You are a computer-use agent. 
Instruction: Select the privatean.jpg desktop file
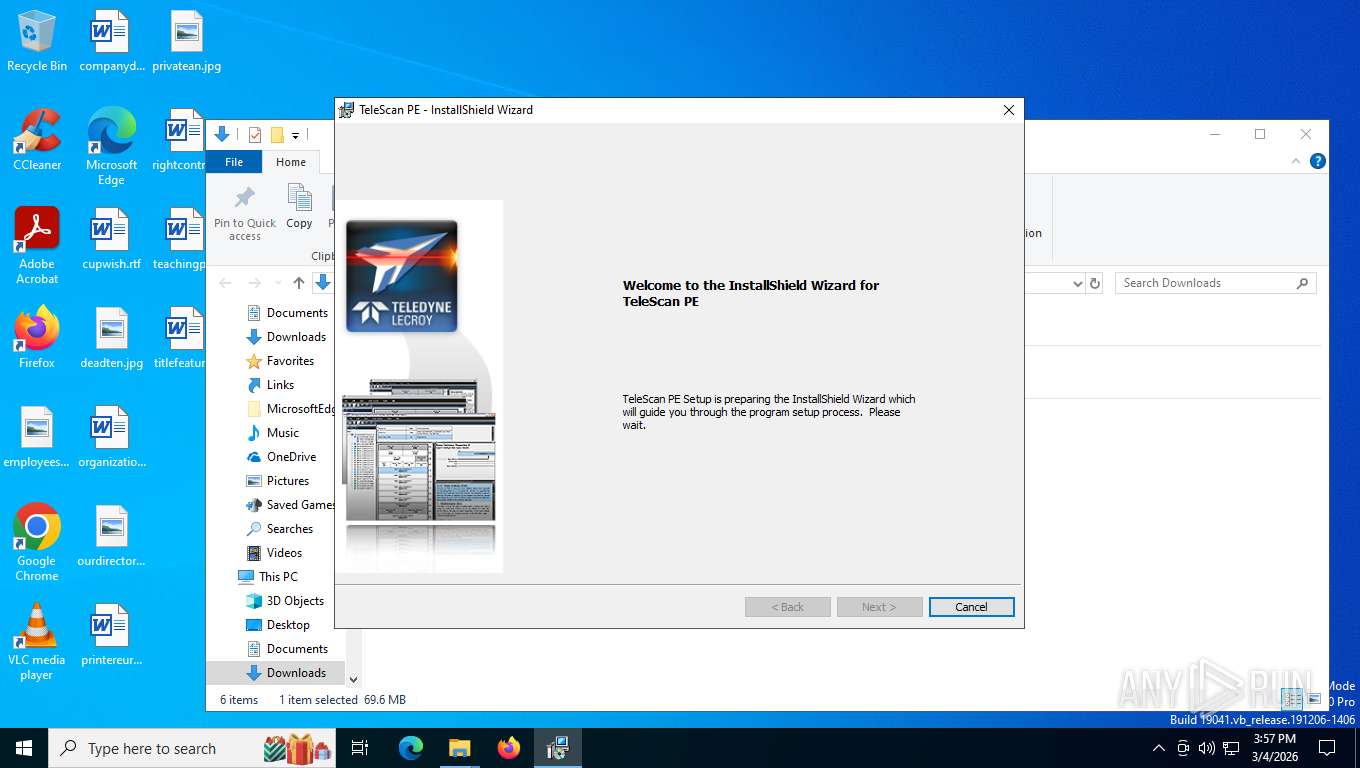tap(186, 42)
